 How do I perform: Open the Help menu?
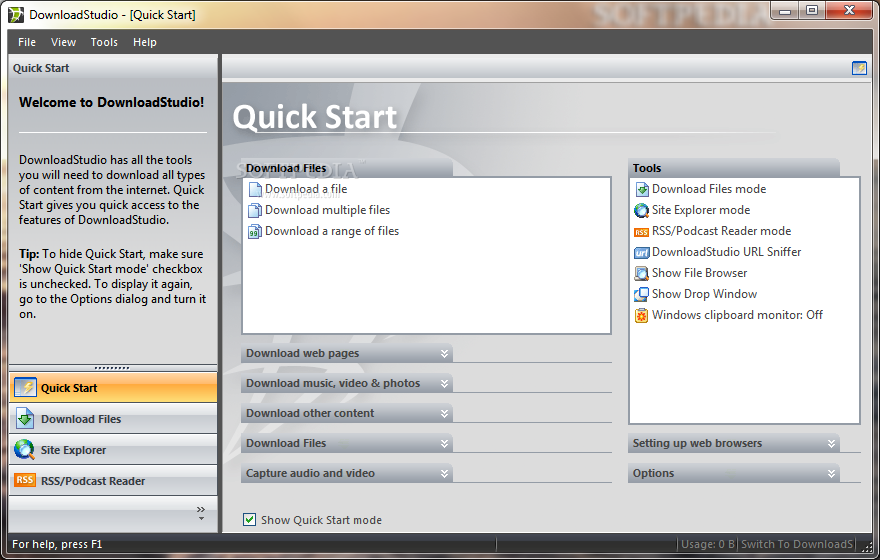[x=145, y=42]
